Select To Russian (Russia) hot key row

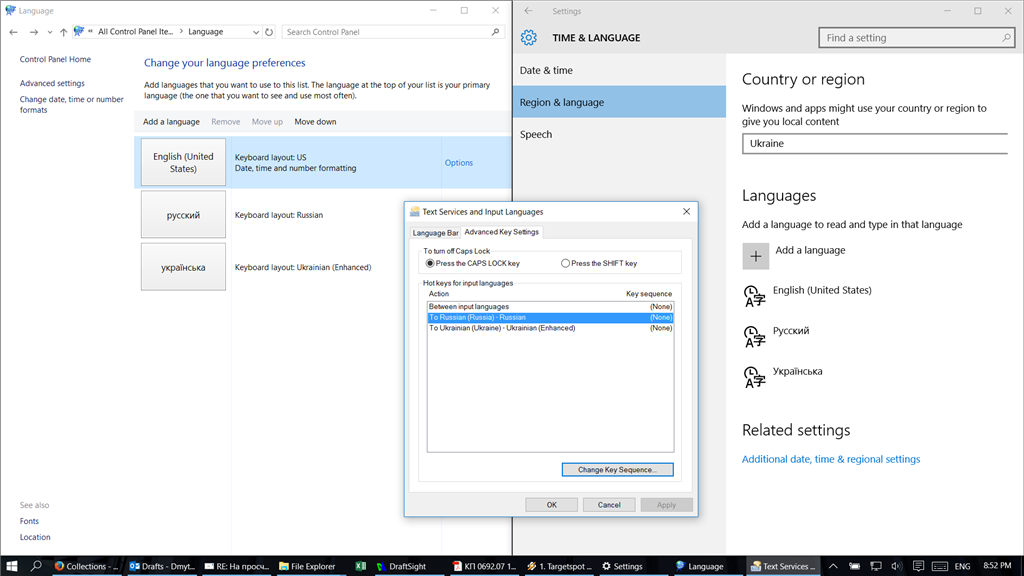coord(551,317)
